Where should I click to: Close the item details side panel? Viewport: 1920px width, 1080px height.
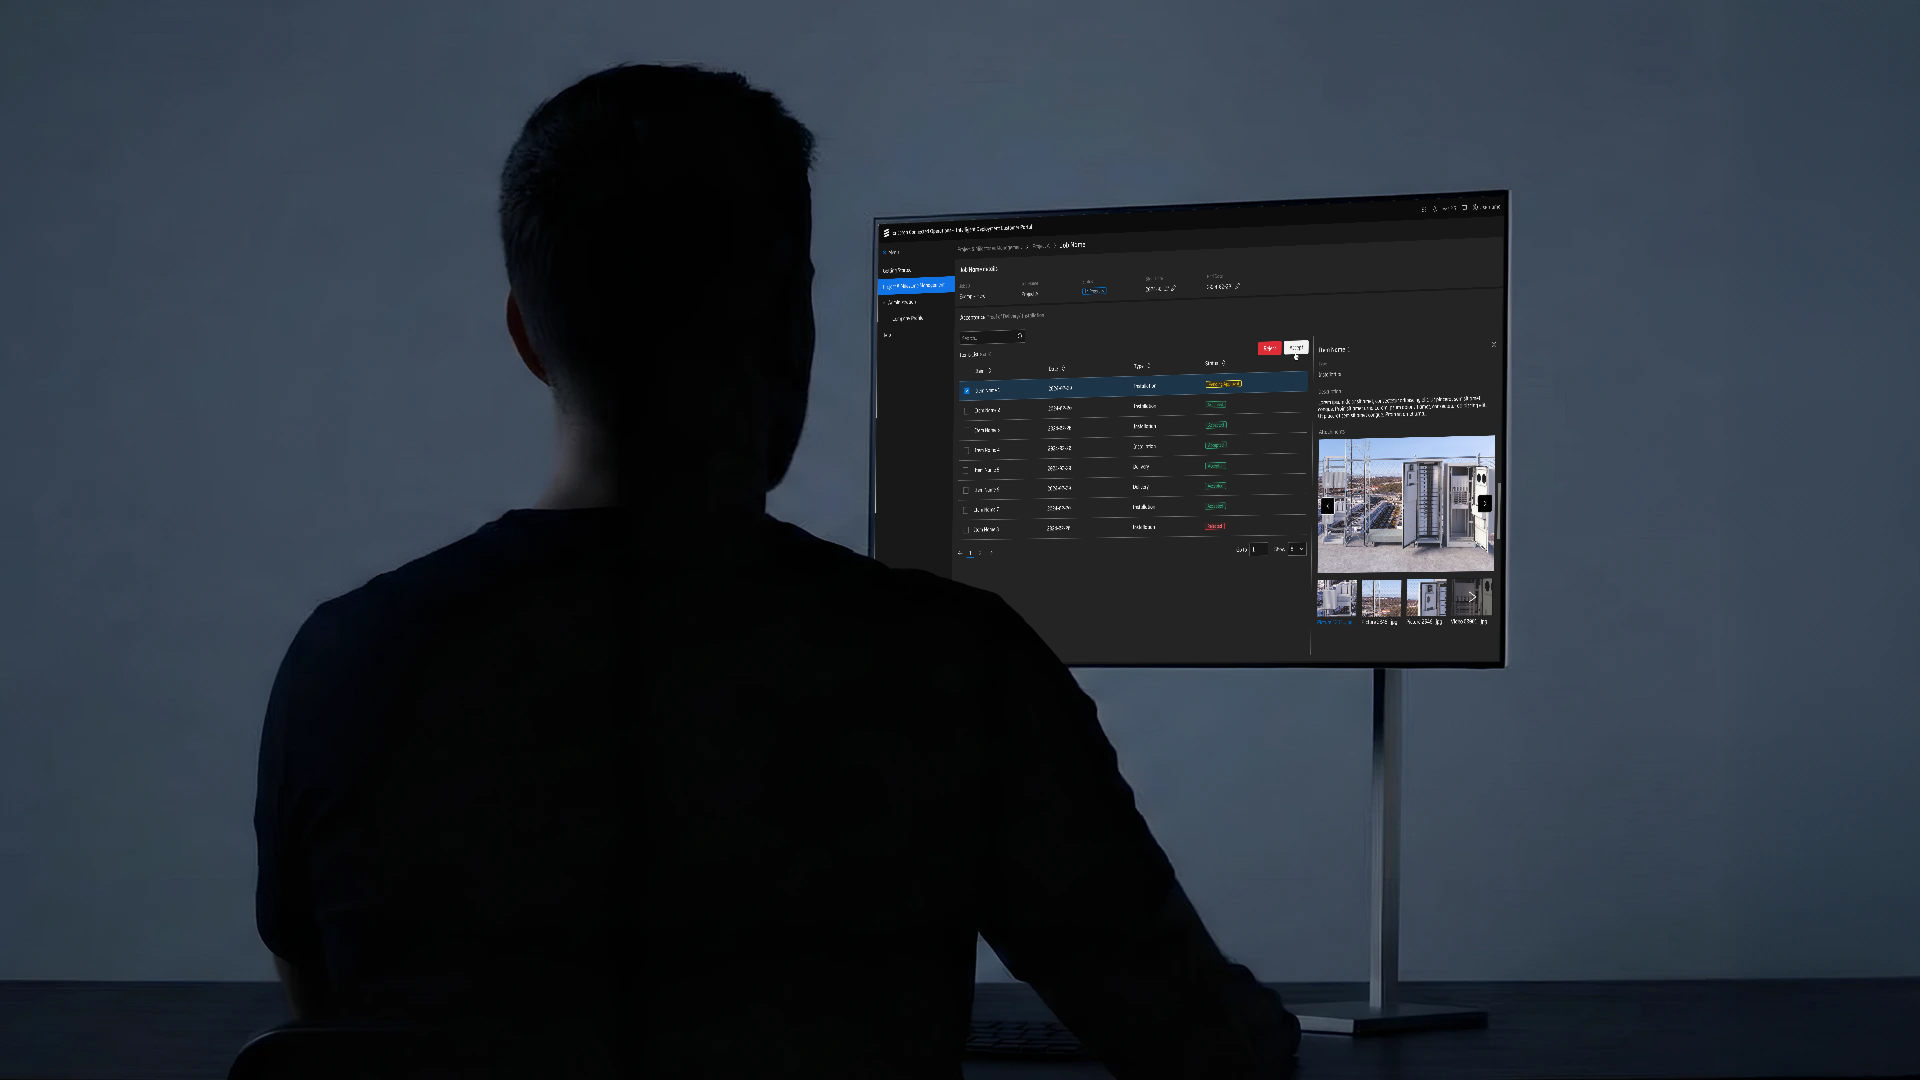(x=1494, y=344)
